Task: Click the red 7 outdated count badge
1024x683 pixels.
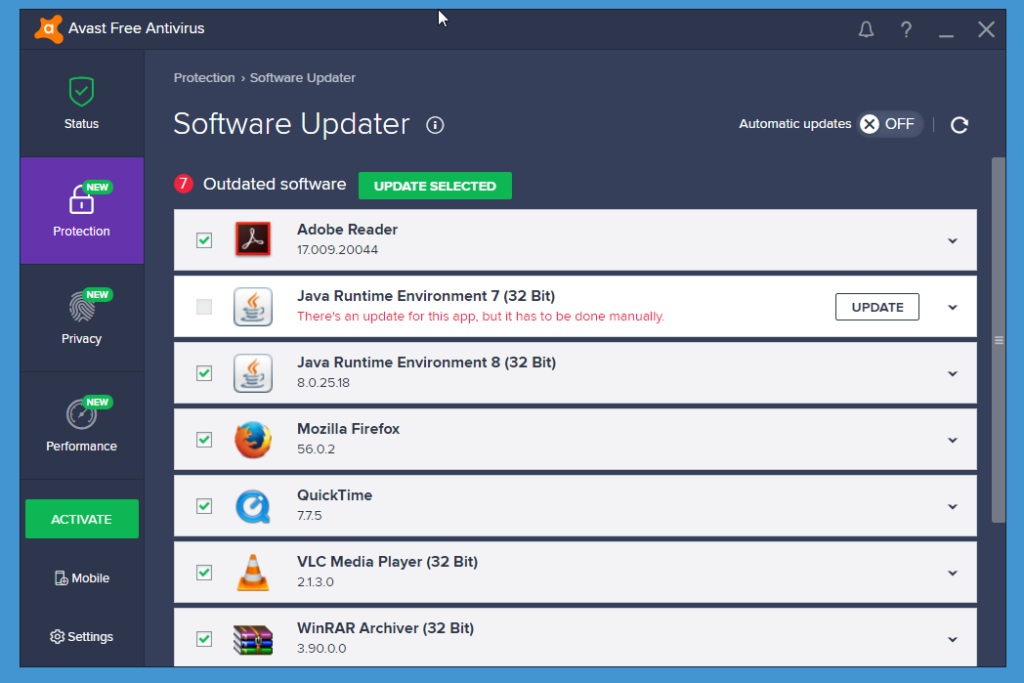Action: tap(184, 184)
